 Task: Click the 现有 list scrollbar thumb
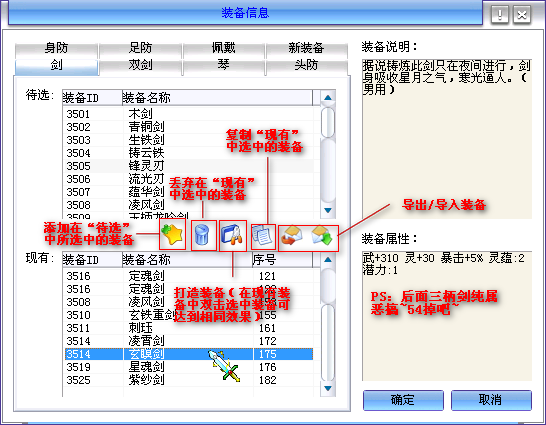tap(328, 342)
